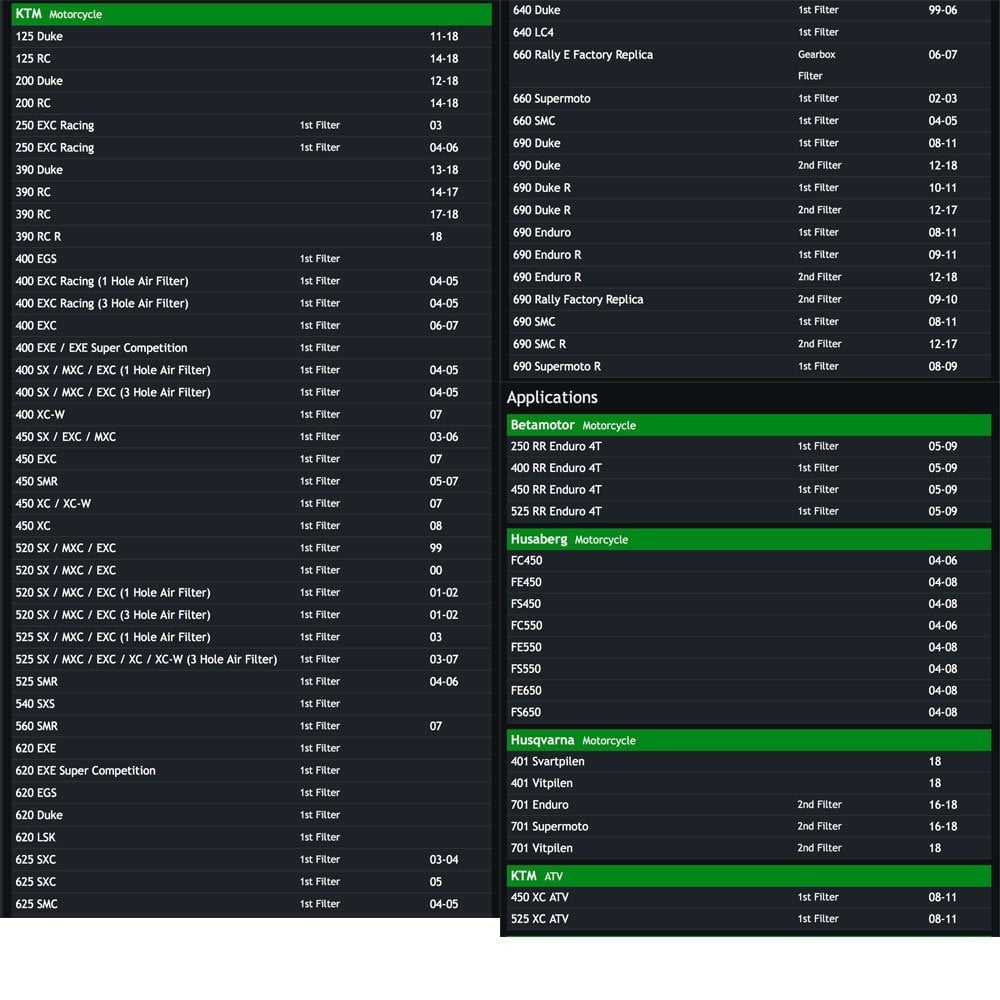Click the 701 Vitpilen row

(x=749, y=848)
